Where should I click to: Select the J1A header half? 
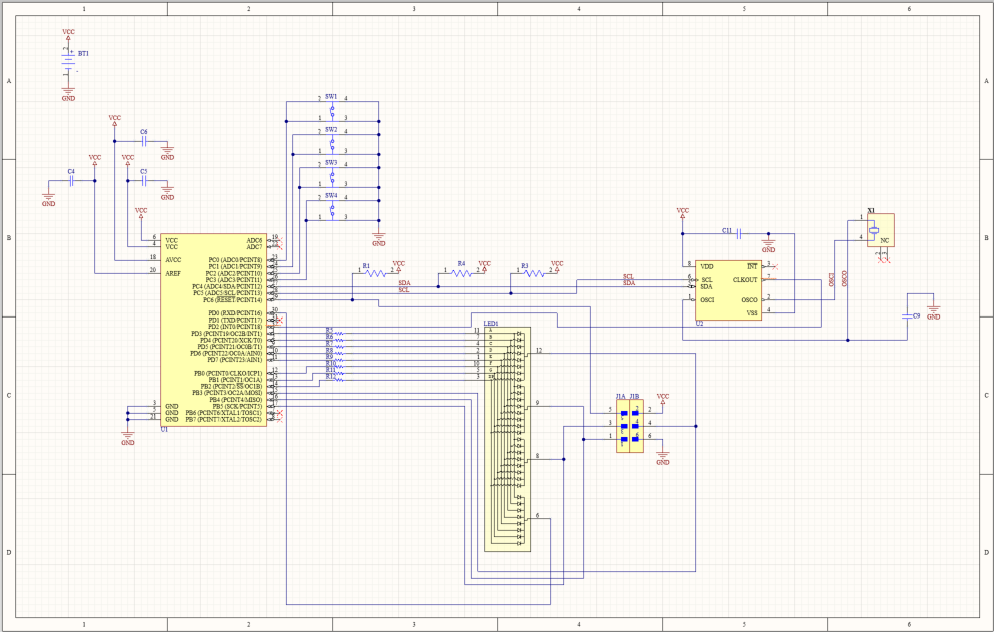623,426
